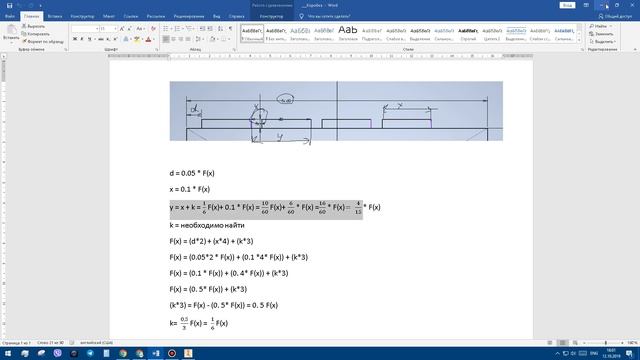Open Заменить (Replace) dialog
This screenshot has width=640, height=360.
point(601,34)
